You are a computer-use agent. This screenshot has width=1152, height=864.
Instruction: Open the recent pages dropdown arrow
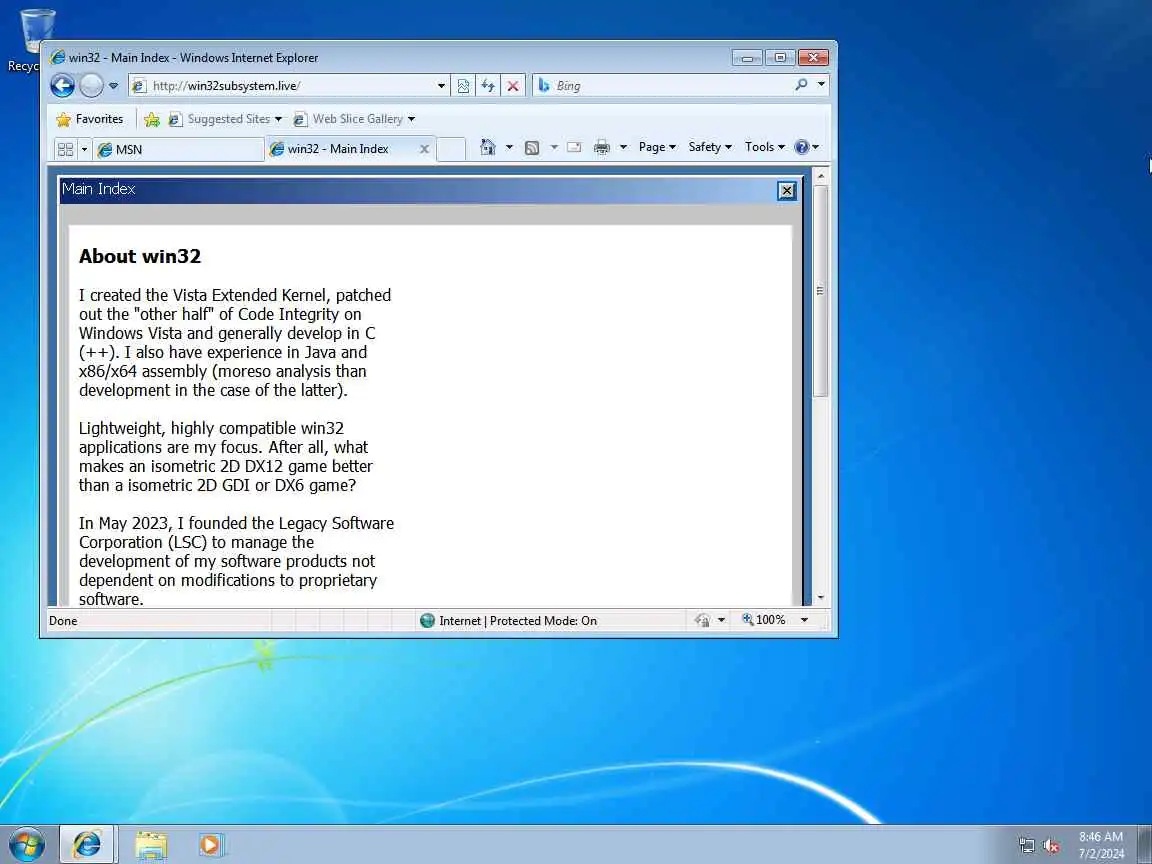click(113, 86)
